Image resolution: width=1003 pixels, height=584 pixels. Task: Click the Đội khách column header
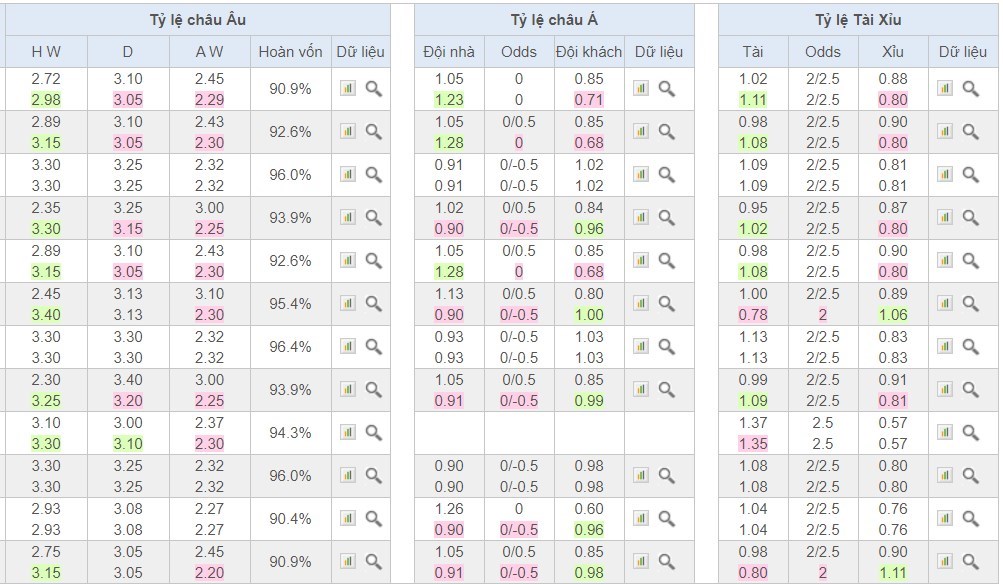(589, 52)
